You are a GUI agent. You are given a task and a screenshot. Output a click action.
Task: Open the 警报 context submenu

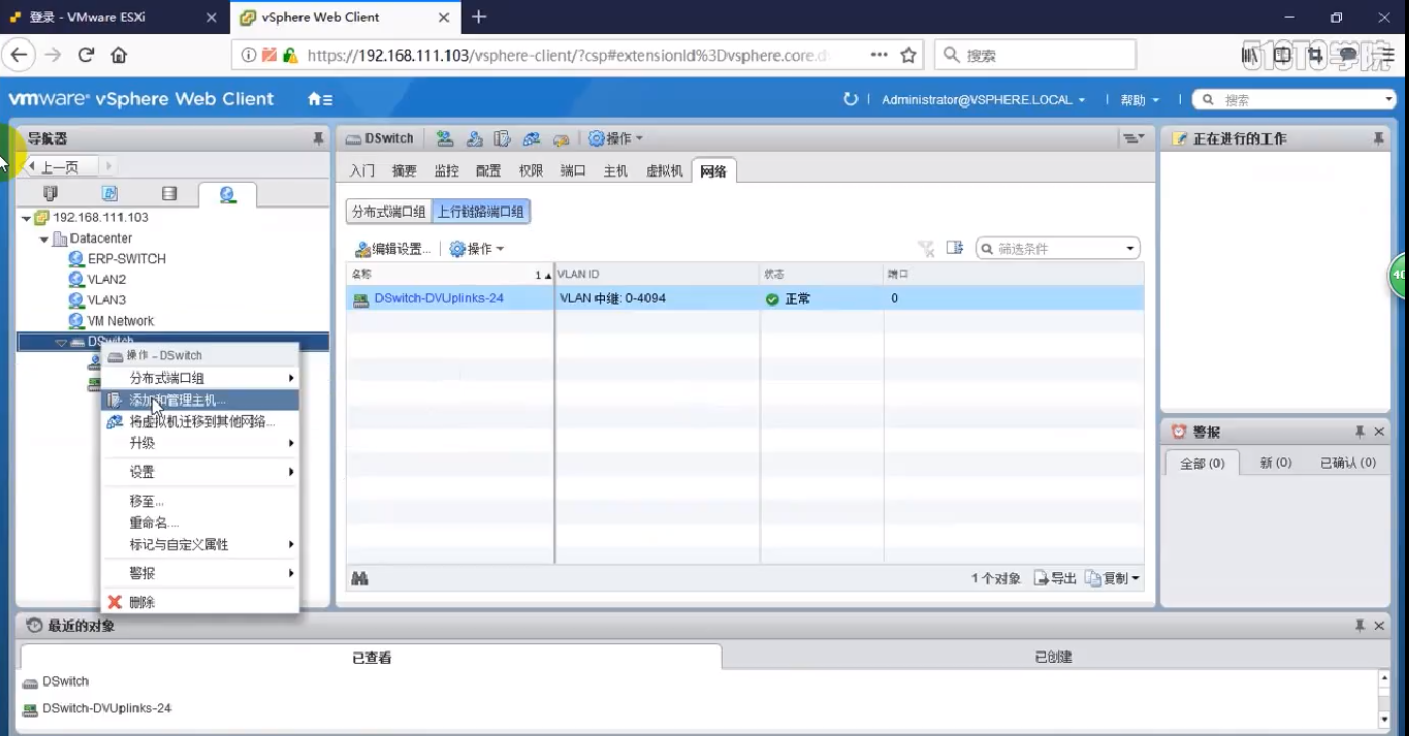[200, 573]
